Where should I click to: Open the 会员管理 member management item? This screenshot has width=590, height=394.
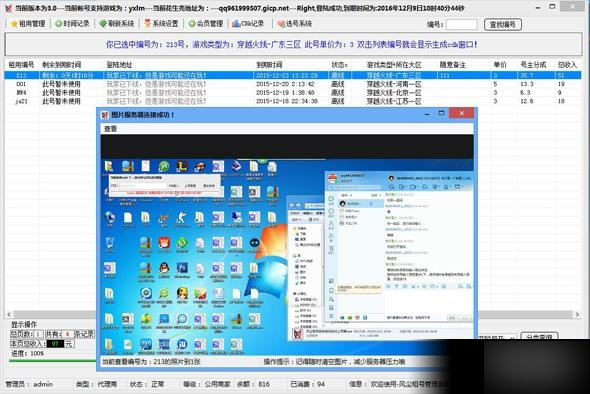pos(206,24)
